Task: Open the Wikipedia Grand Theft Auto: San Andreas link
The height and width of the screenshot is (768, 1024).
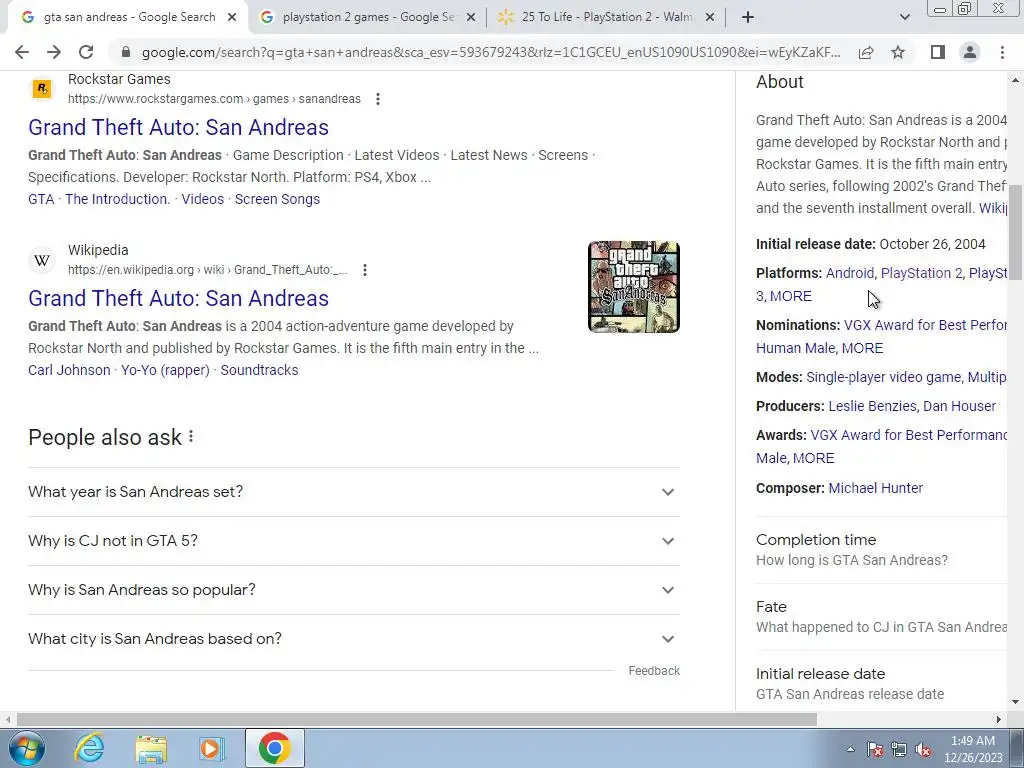Action: click(178, 298)
